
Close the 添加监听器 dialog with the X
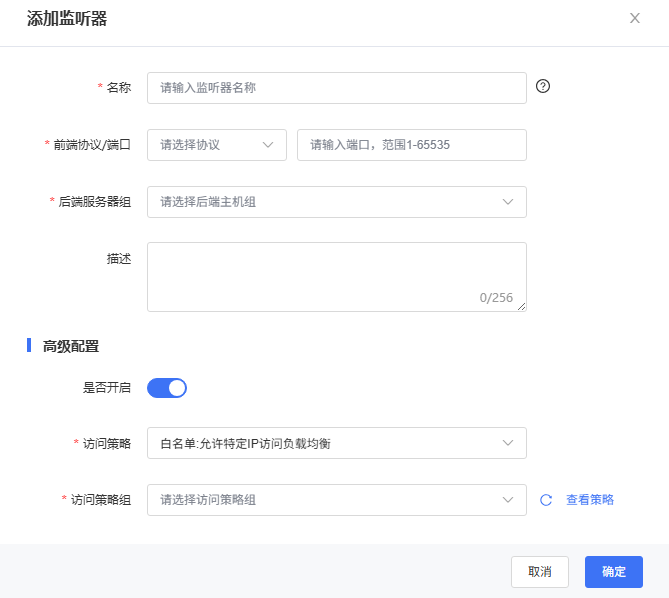pos(635,18)
